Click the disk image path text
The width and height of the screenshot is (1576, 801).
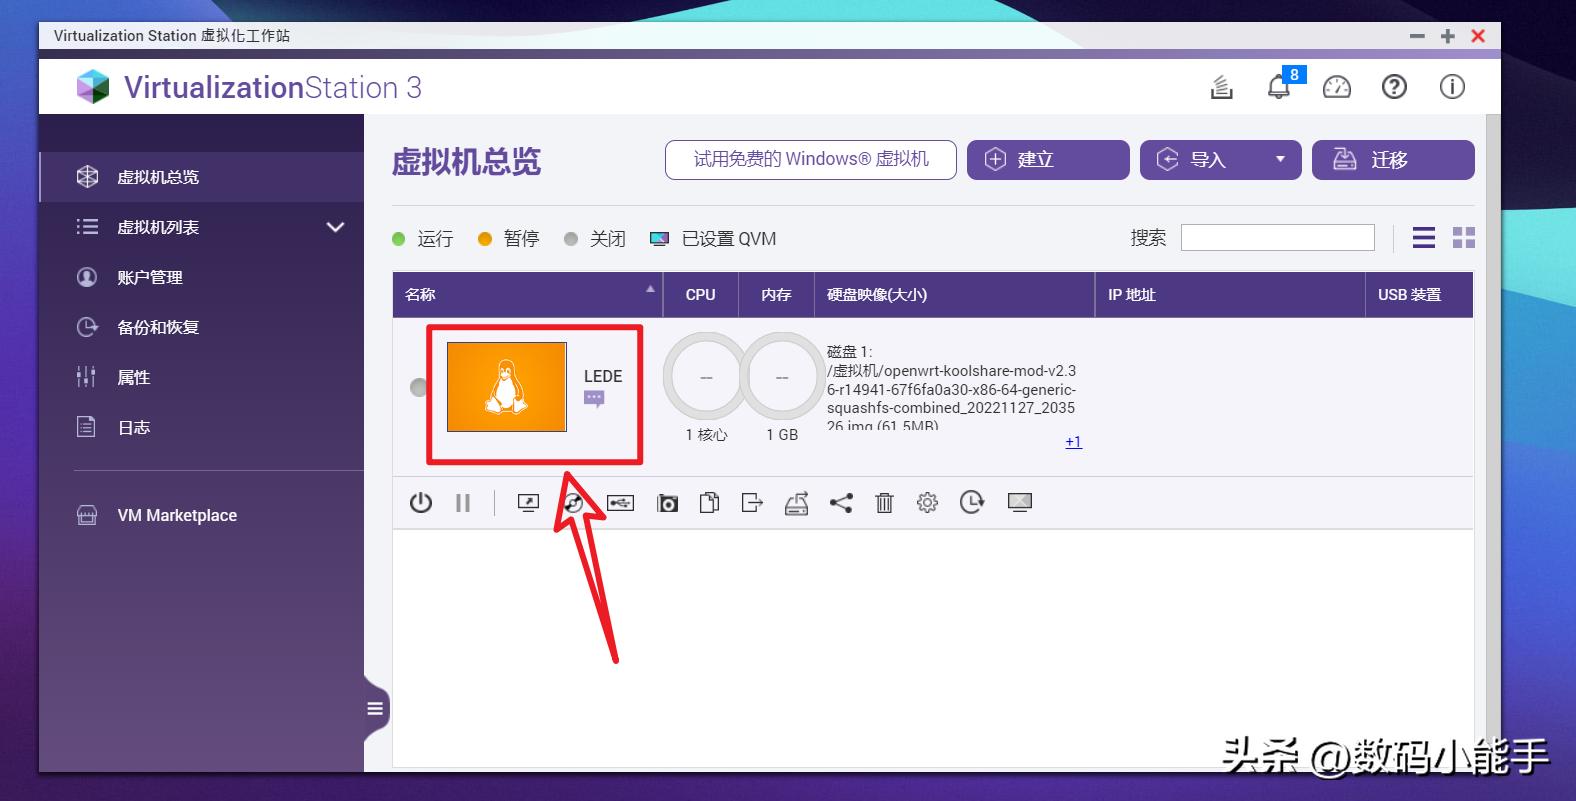point(951,389)
